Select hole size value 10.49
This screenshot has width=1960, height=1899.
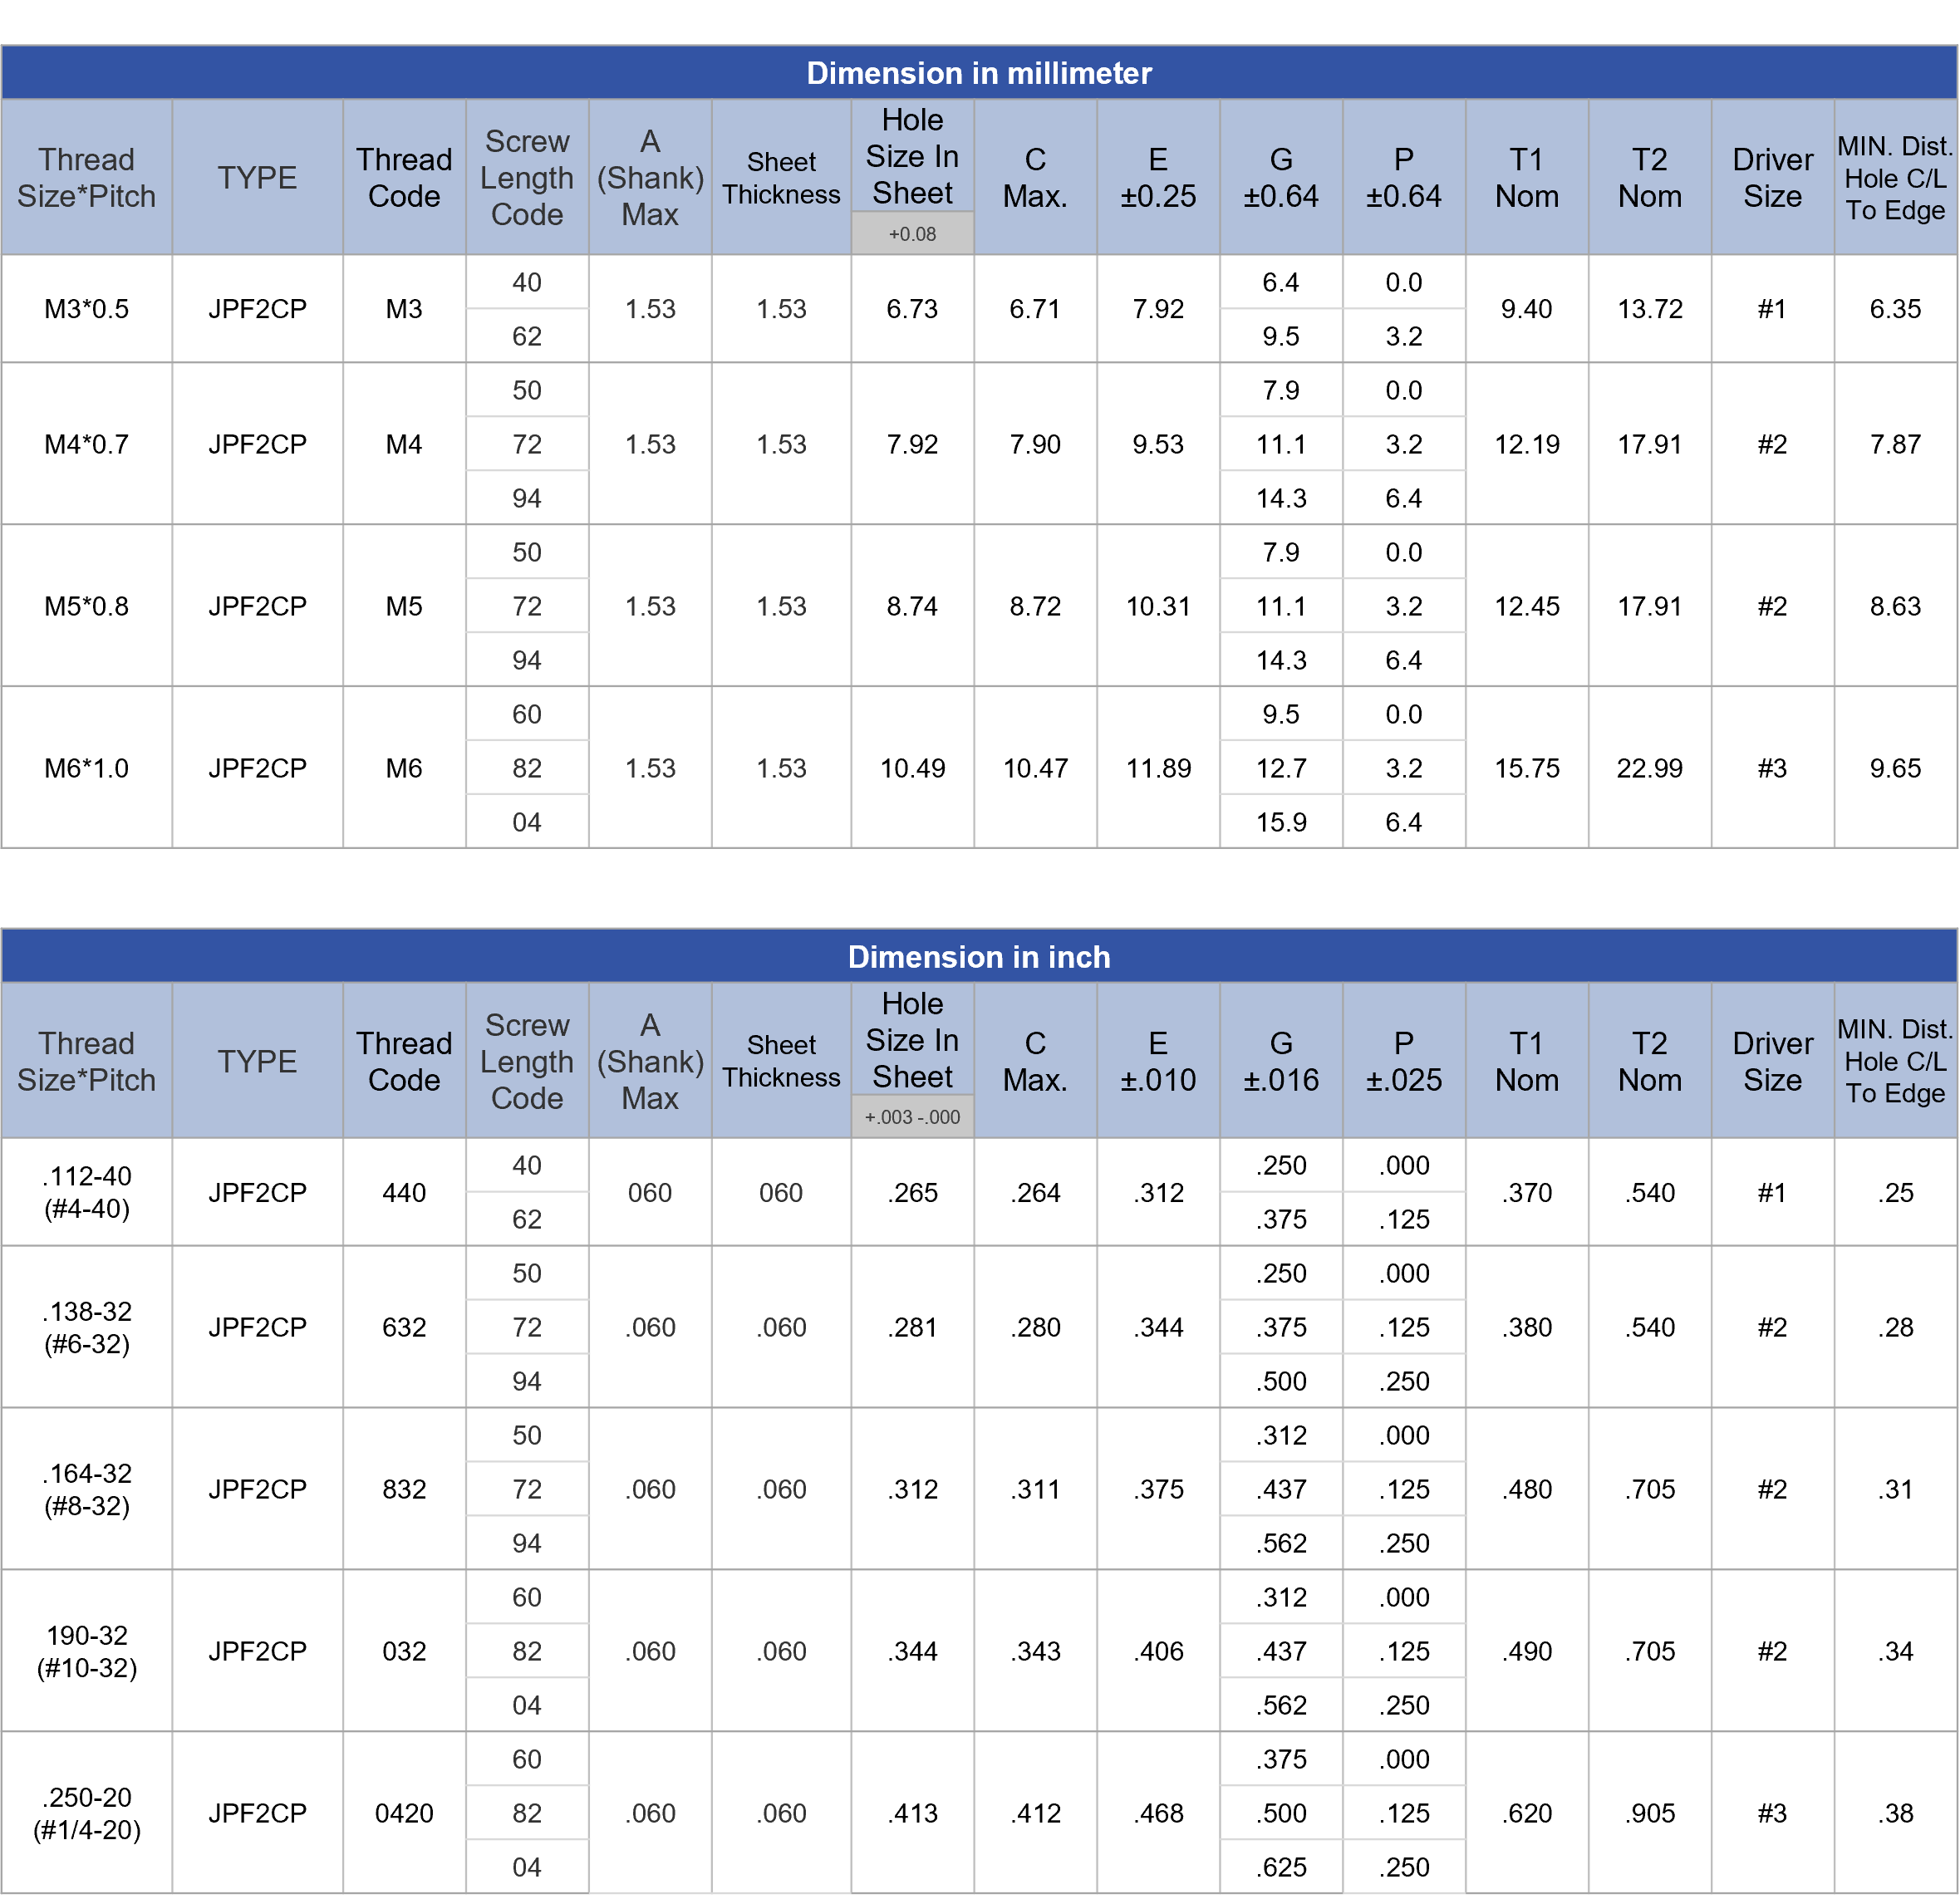tap(912, 768)
